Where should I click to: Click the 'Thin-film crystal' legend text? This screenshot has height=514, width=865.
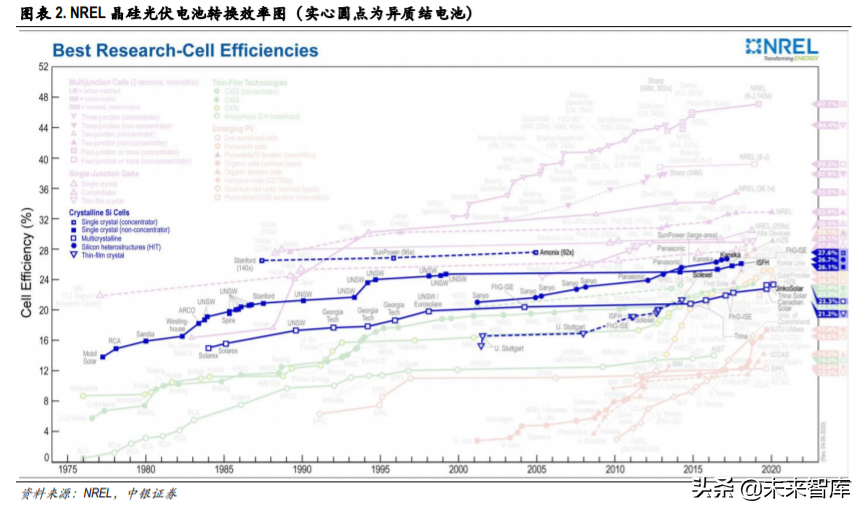103,255
